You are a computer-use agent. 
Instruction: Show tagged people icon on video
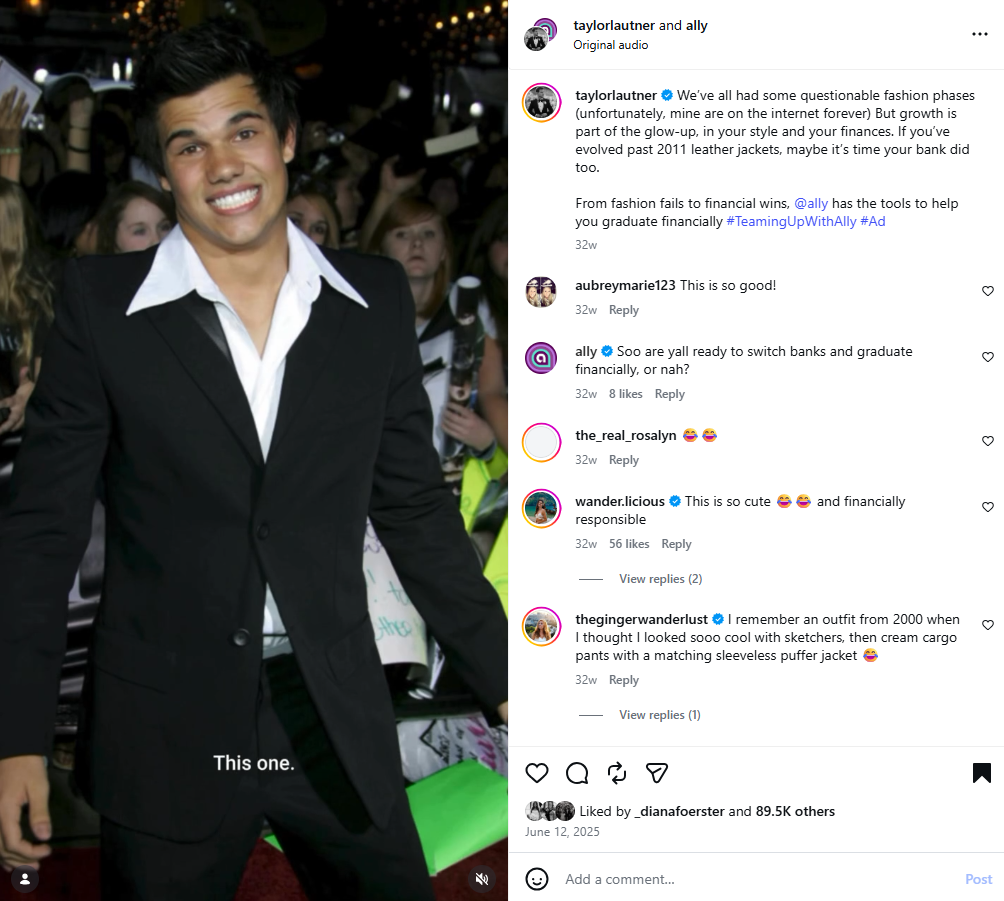tap(25, 879)
